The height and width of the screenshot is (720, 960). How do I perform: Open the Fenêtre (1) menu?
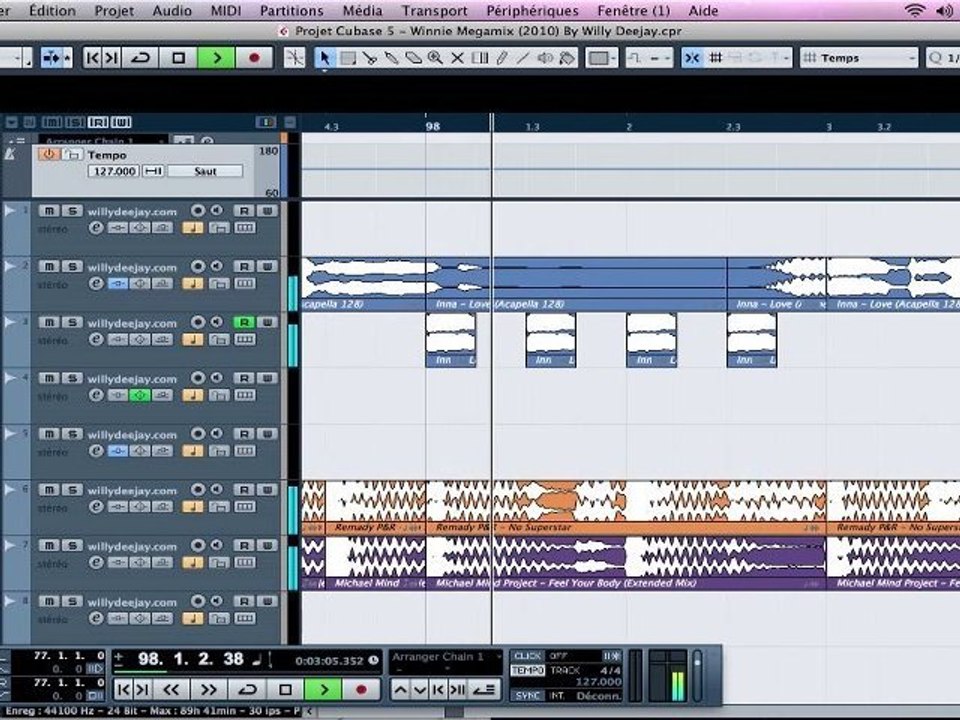(x=634, y=10)
